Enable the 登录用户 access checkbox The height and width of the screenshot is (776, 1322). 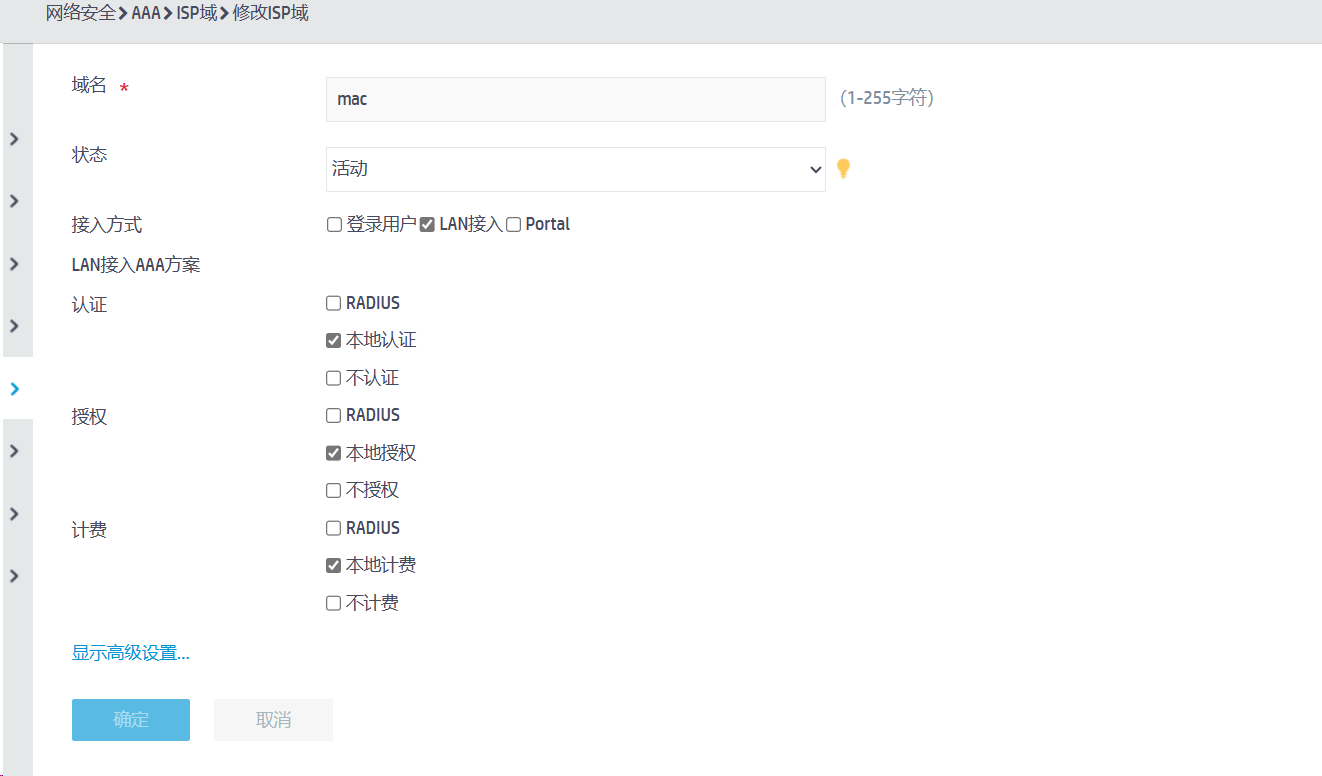point(334,225)
